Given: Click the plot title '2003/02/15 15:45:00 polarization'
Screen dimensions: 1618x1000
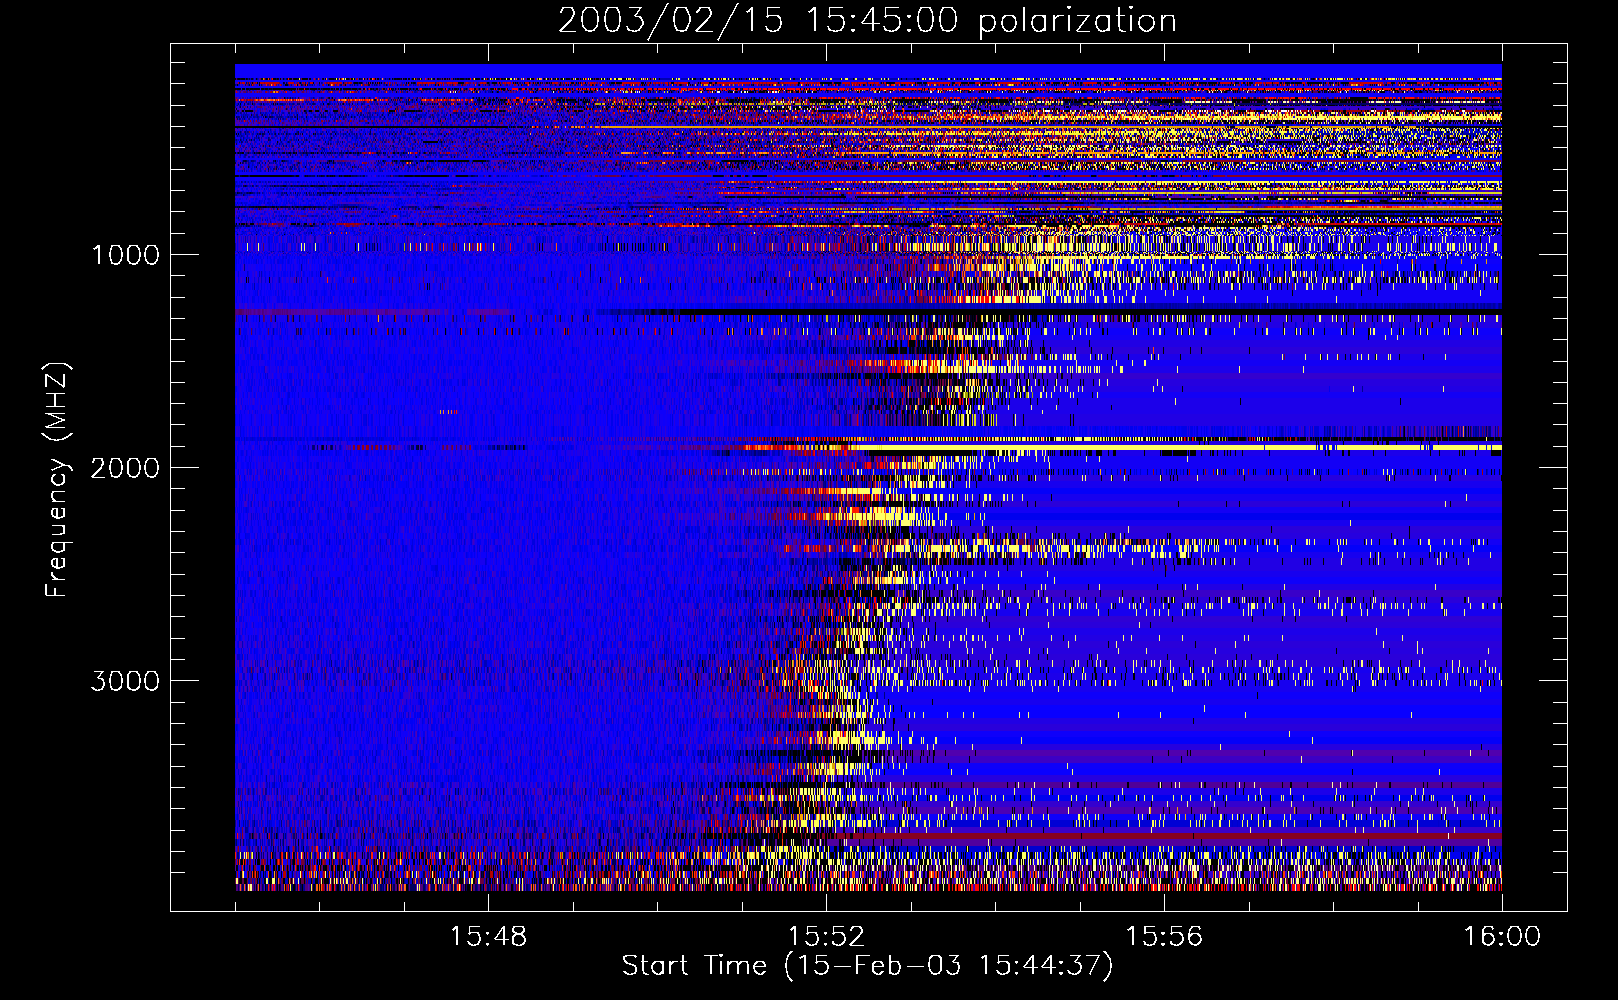Looking at the screenshot, I should click(867, 21).
